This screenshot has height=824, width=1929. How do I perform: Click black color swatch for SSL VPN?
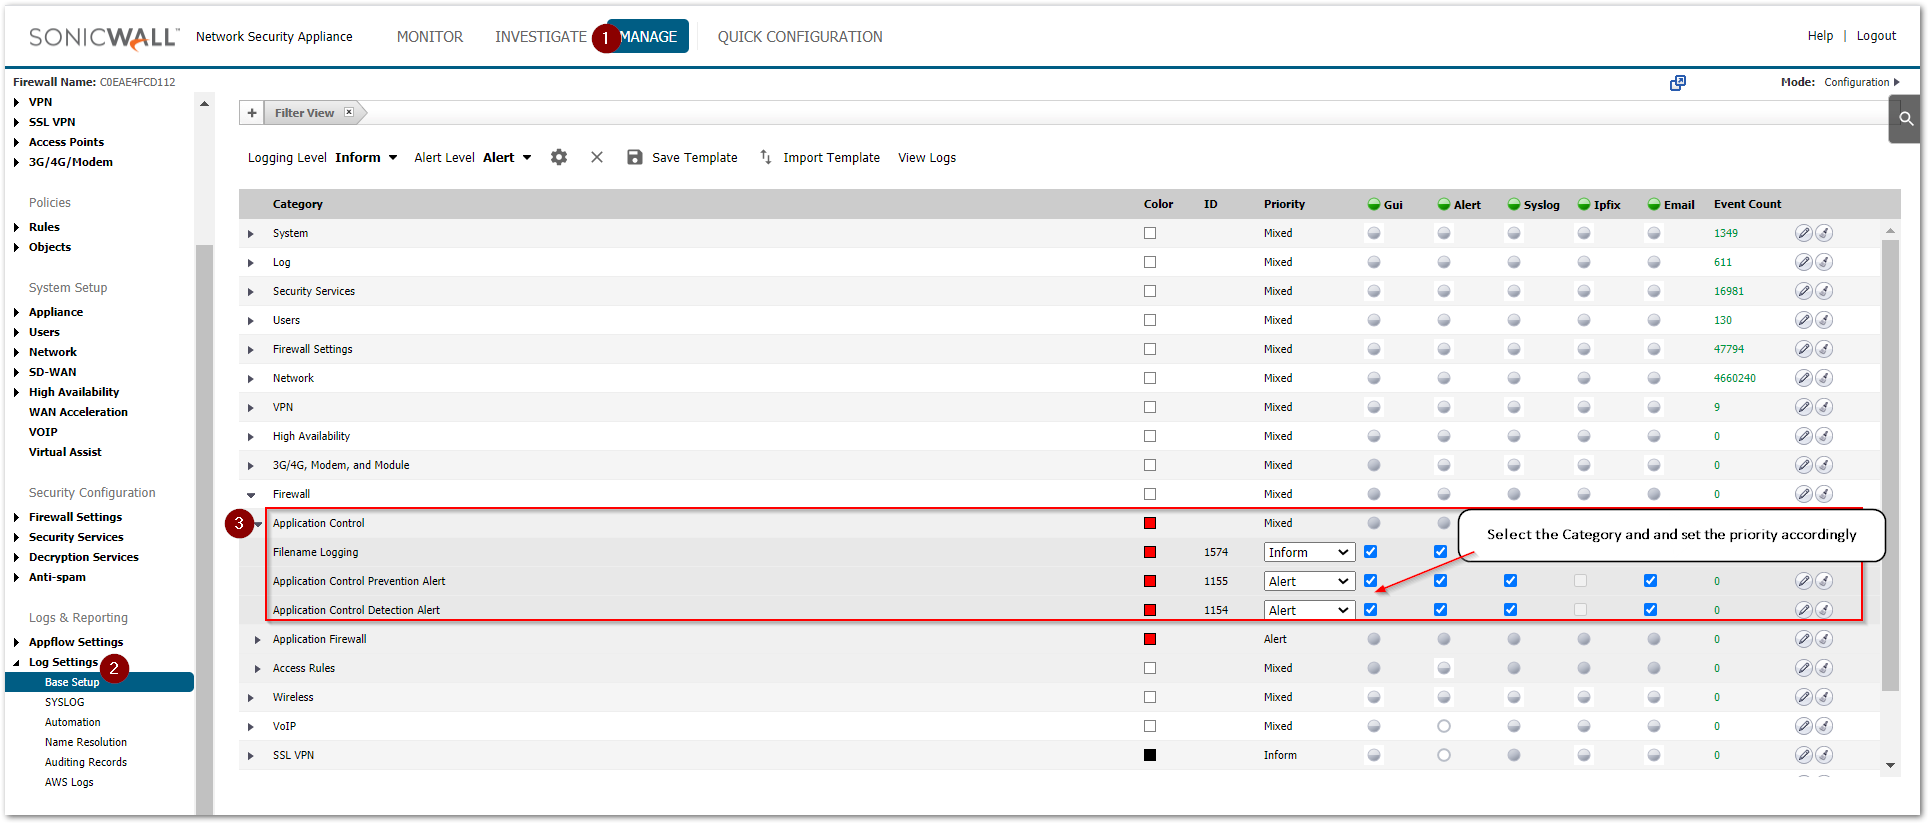1150,755
